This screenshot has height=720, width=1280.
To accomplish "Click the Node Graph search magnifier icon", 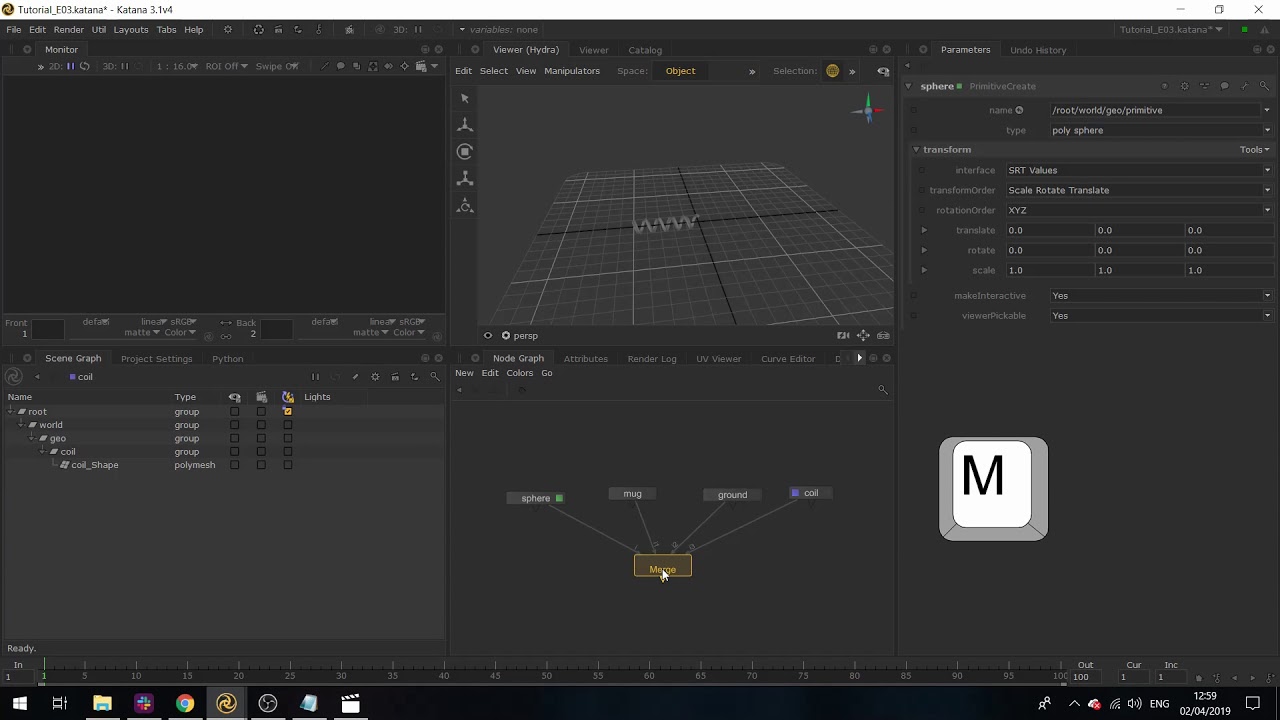I will tap(882, 390).
